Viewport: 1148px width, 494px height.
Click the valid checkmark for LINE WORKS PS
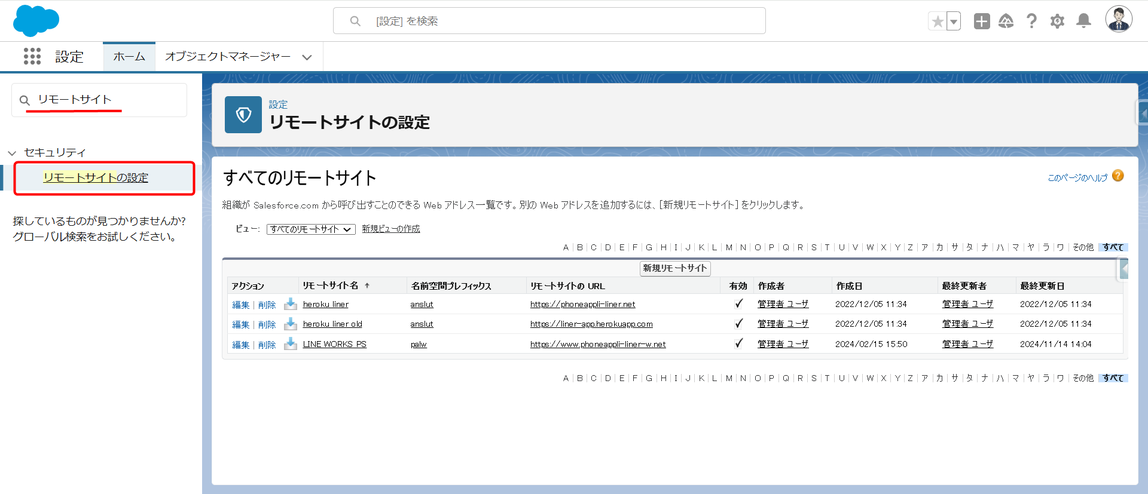739,343
